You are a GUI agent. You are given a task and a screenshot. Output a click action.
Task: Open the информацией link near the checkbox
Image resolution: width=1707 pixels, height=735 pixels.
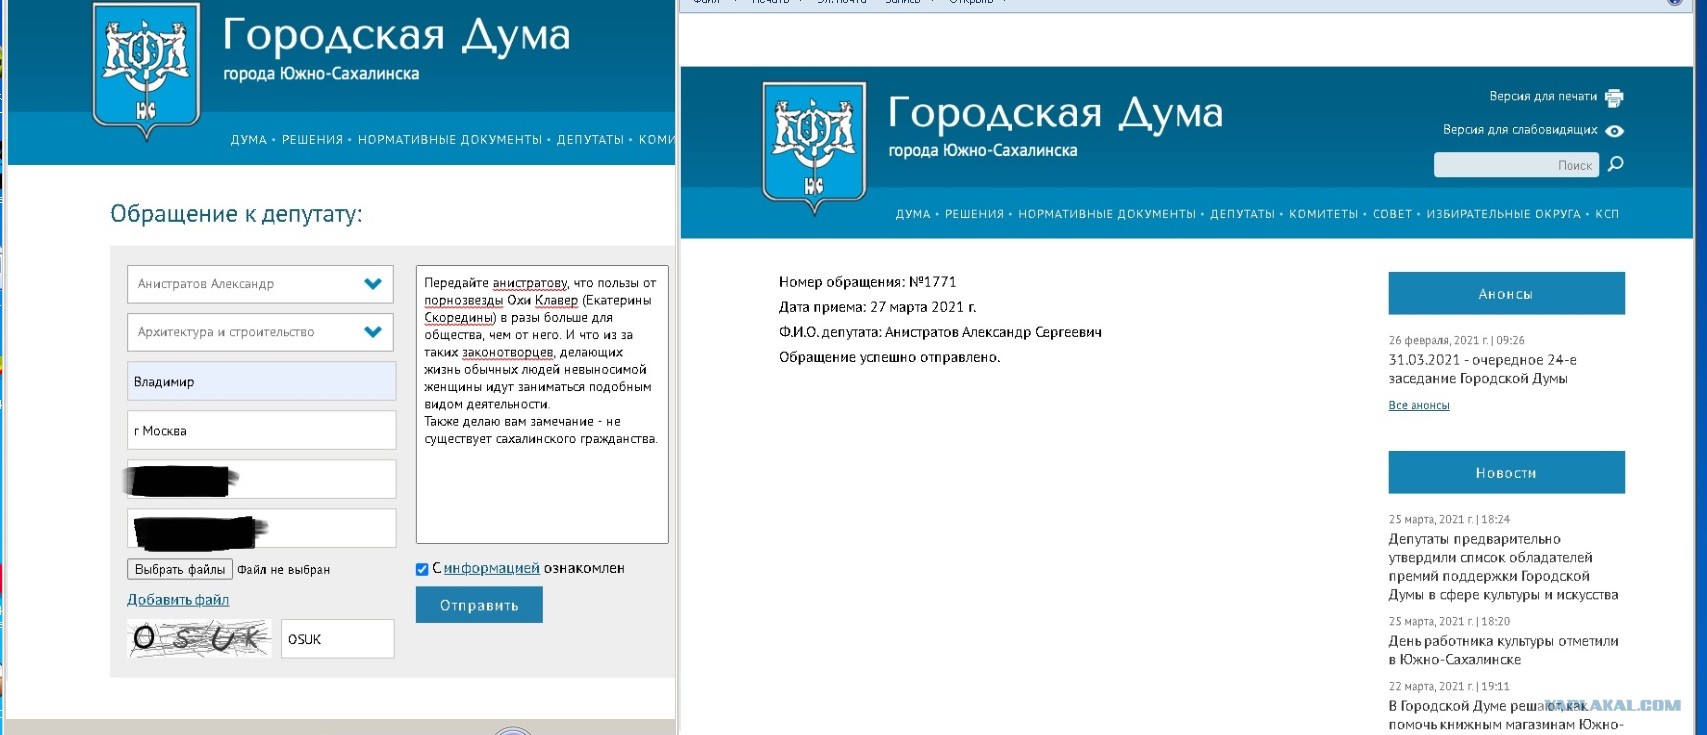(x=491, y=568)
